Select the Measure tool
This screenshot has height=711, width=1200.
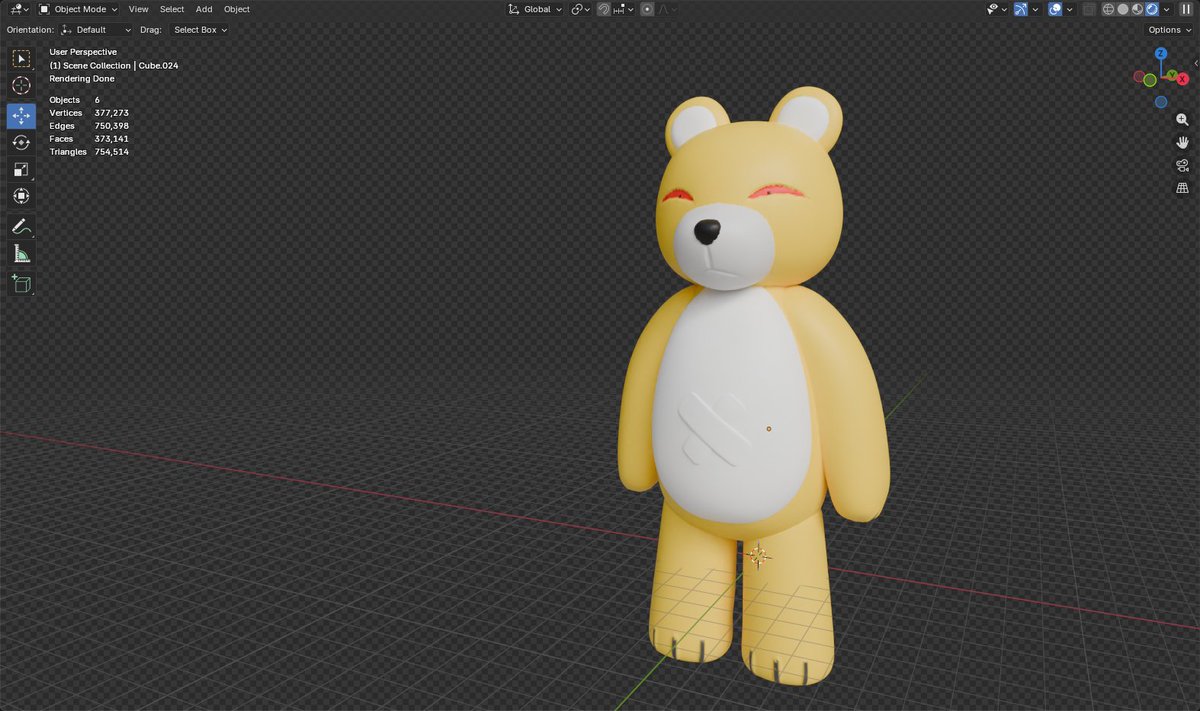point(21,254)
